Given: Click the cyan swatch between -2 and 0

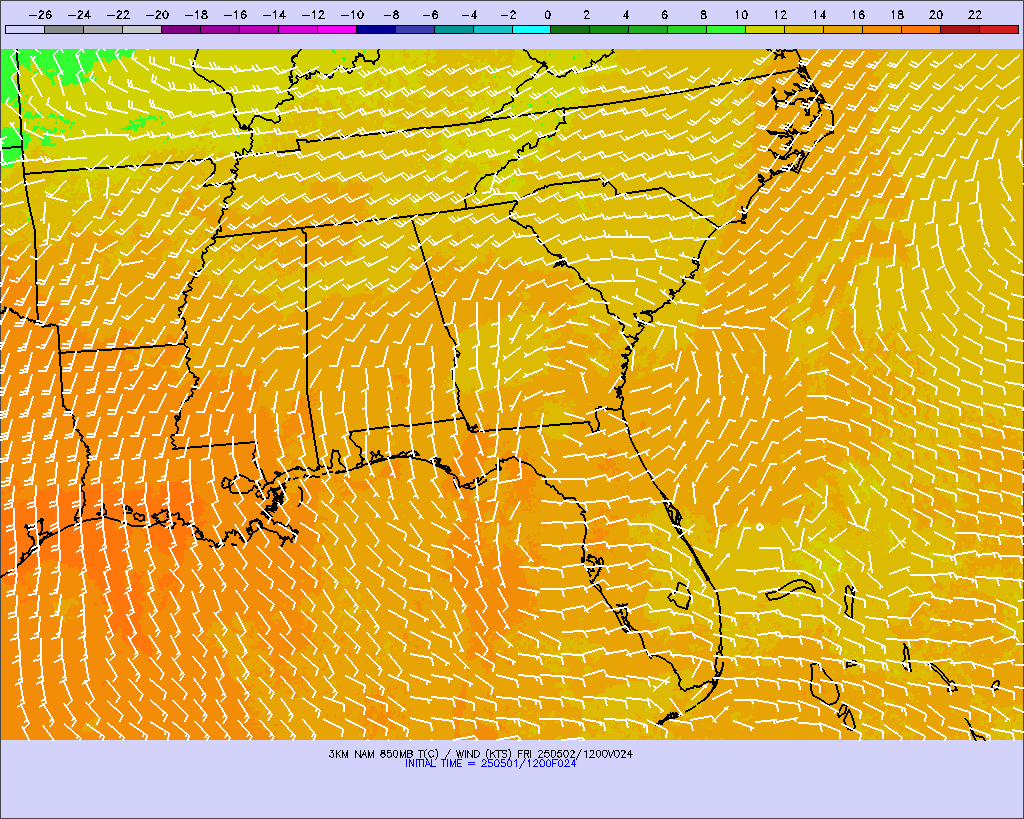Looking at the screenshot, I should (x=532, y=29).
